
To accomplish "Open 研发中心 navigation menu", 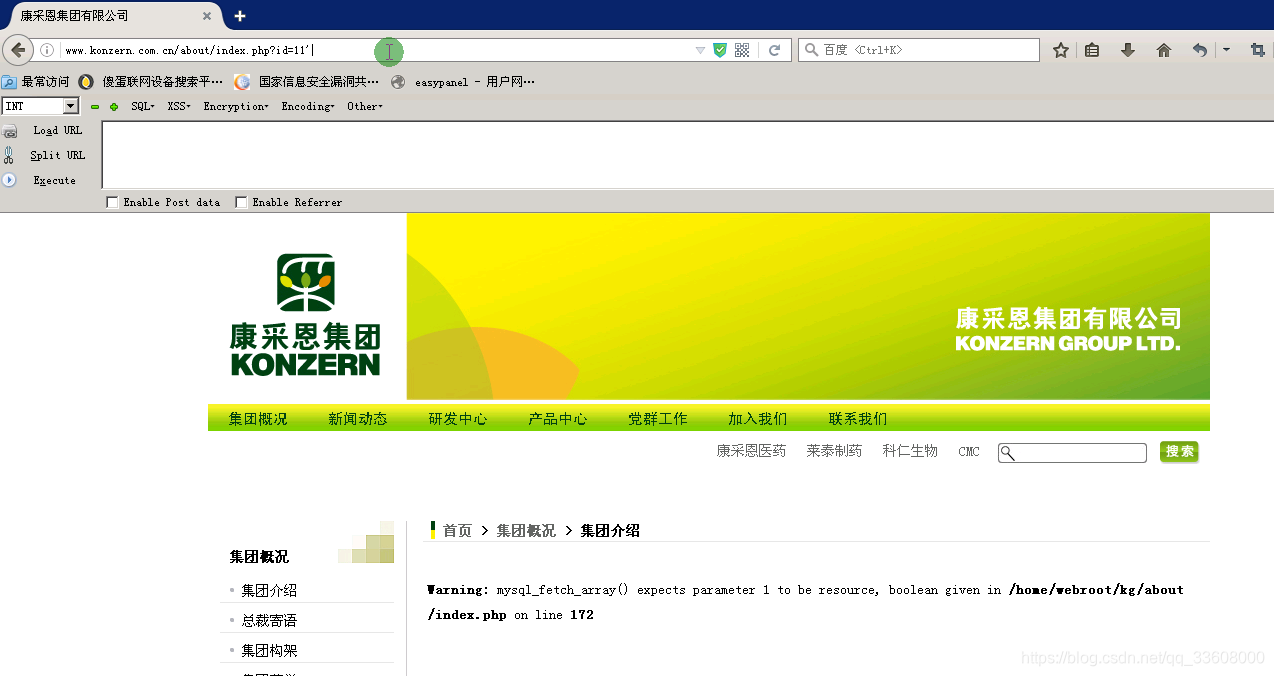I will click(x=458, y=419).
